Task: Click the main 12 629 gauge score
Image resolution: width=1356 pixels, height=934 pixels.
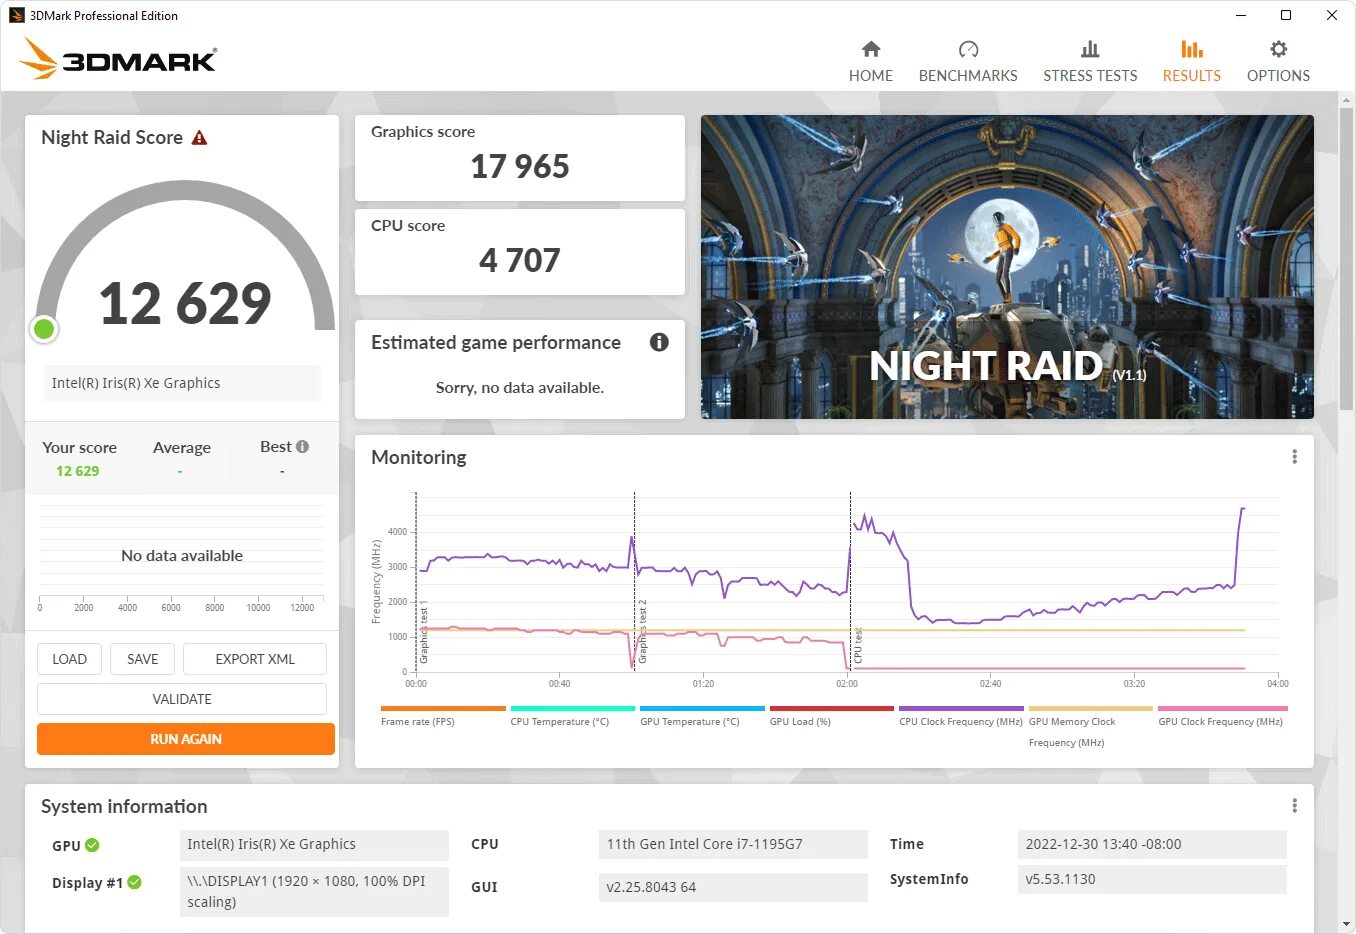Action: tap(185, 303)
